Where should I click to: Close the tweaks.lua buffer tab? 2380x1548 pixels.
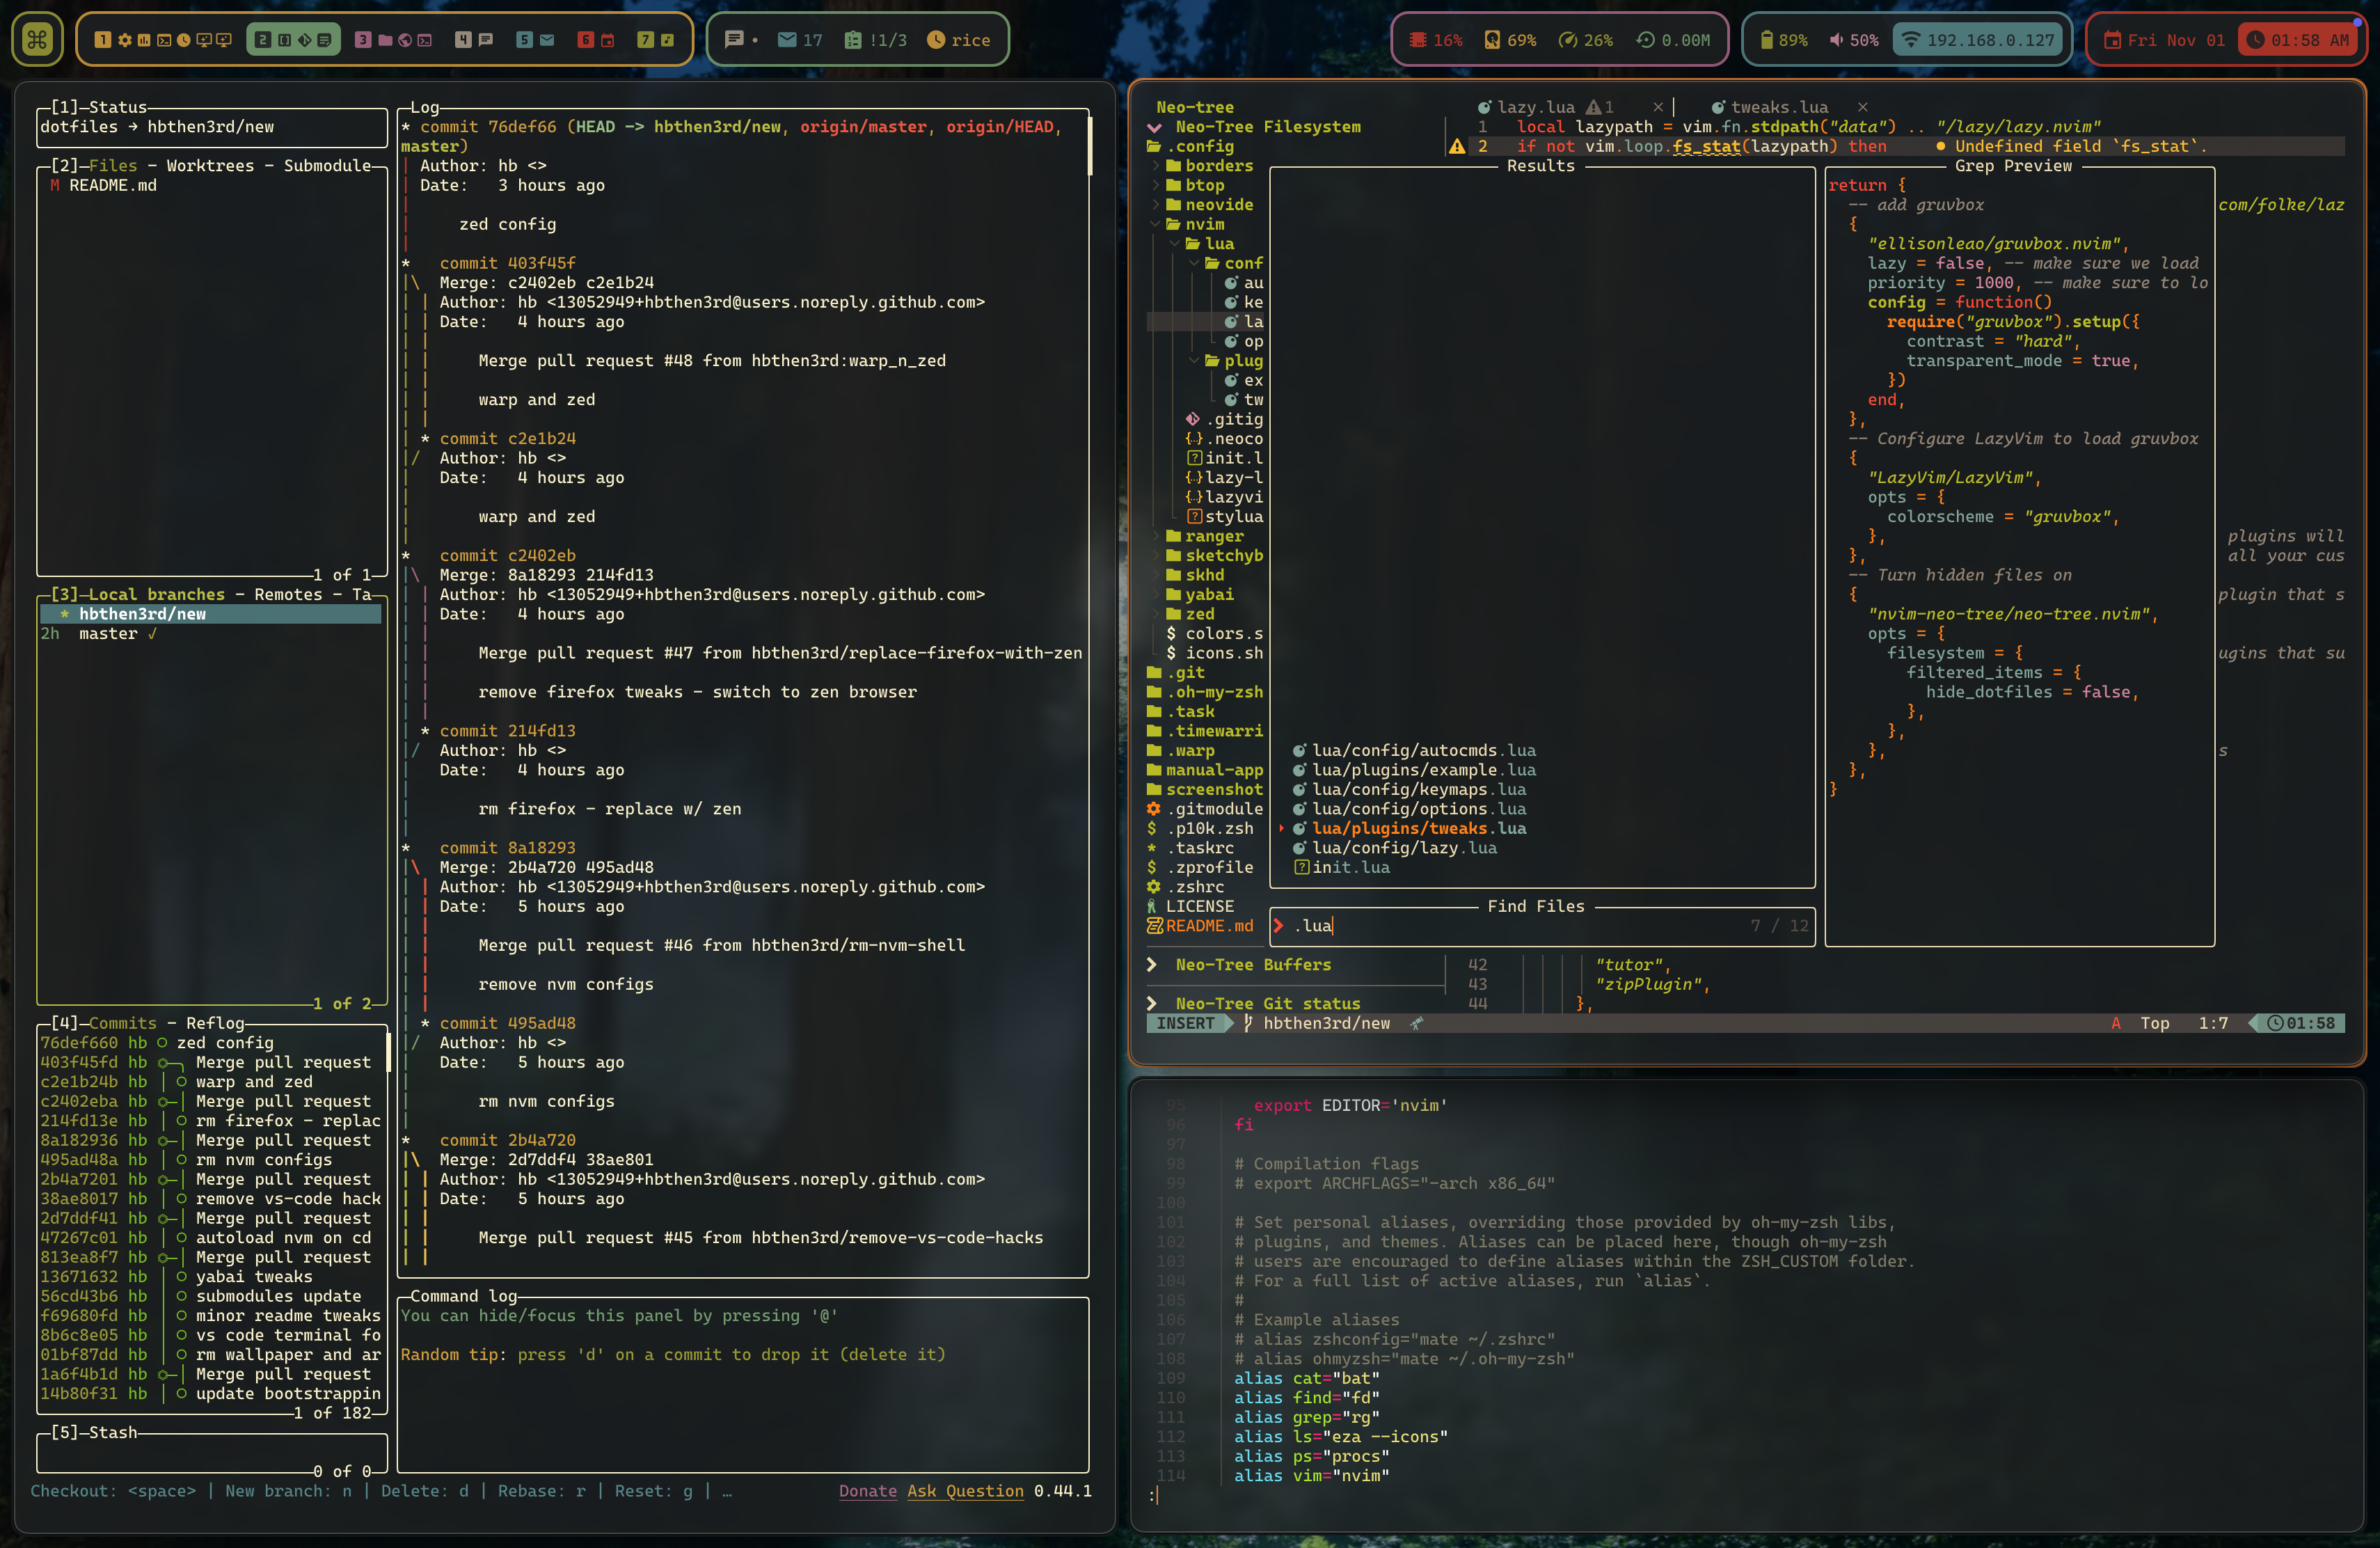click(1862, 107)
